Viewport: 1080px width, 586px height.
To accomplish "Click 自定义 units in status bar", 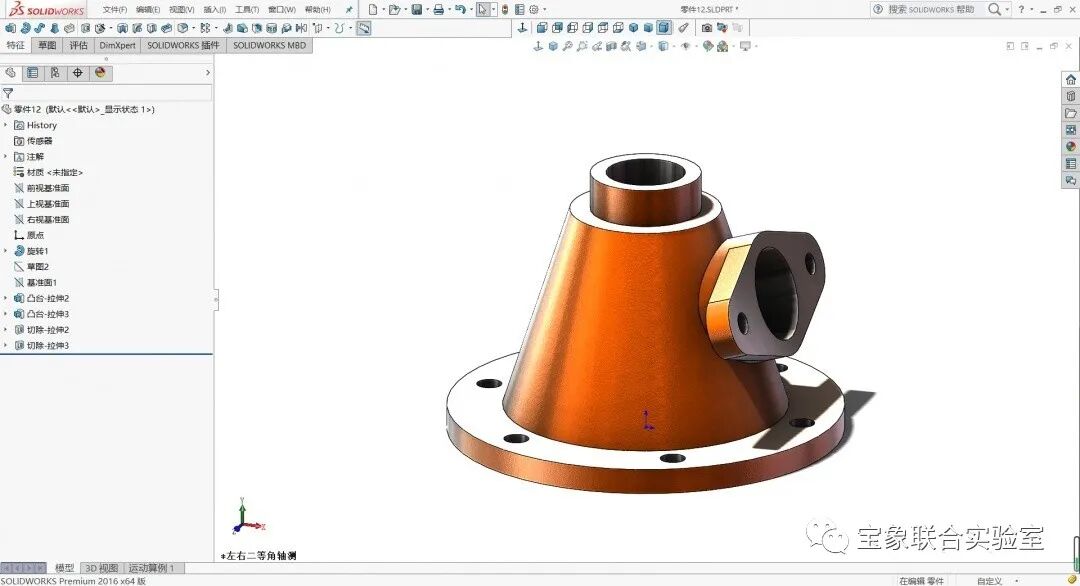I will (x=989, y=581).
